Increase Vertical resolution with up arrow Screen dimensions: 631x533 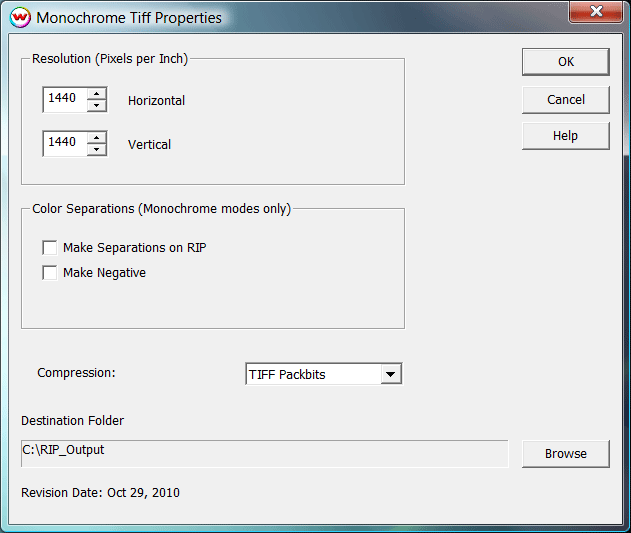coord(97,138)
